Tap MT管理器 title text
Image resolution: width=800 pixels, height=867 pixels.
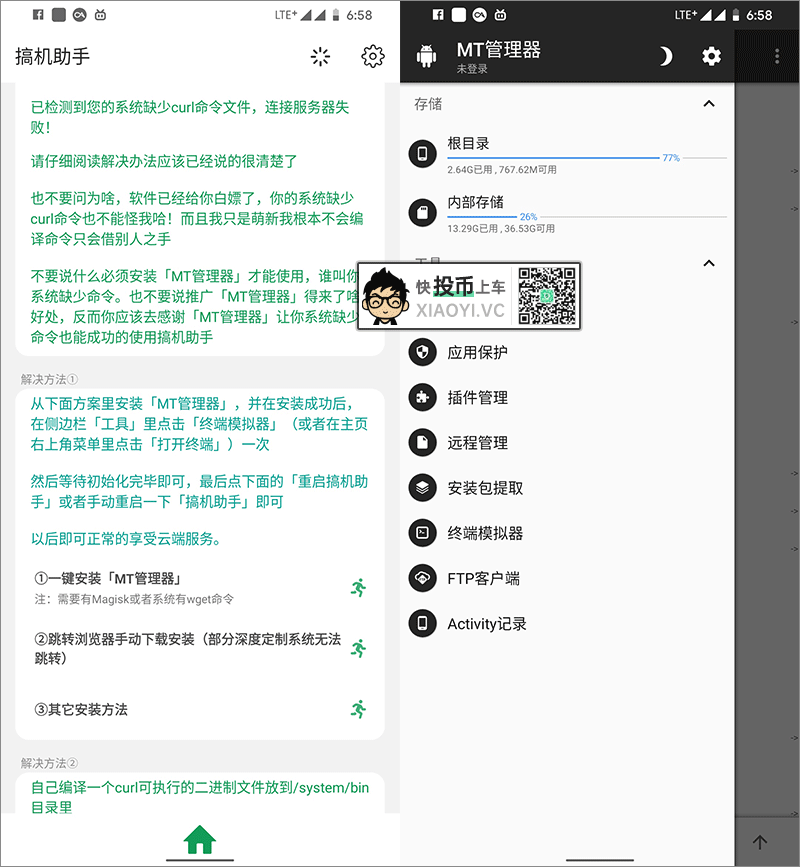(499, 50)
